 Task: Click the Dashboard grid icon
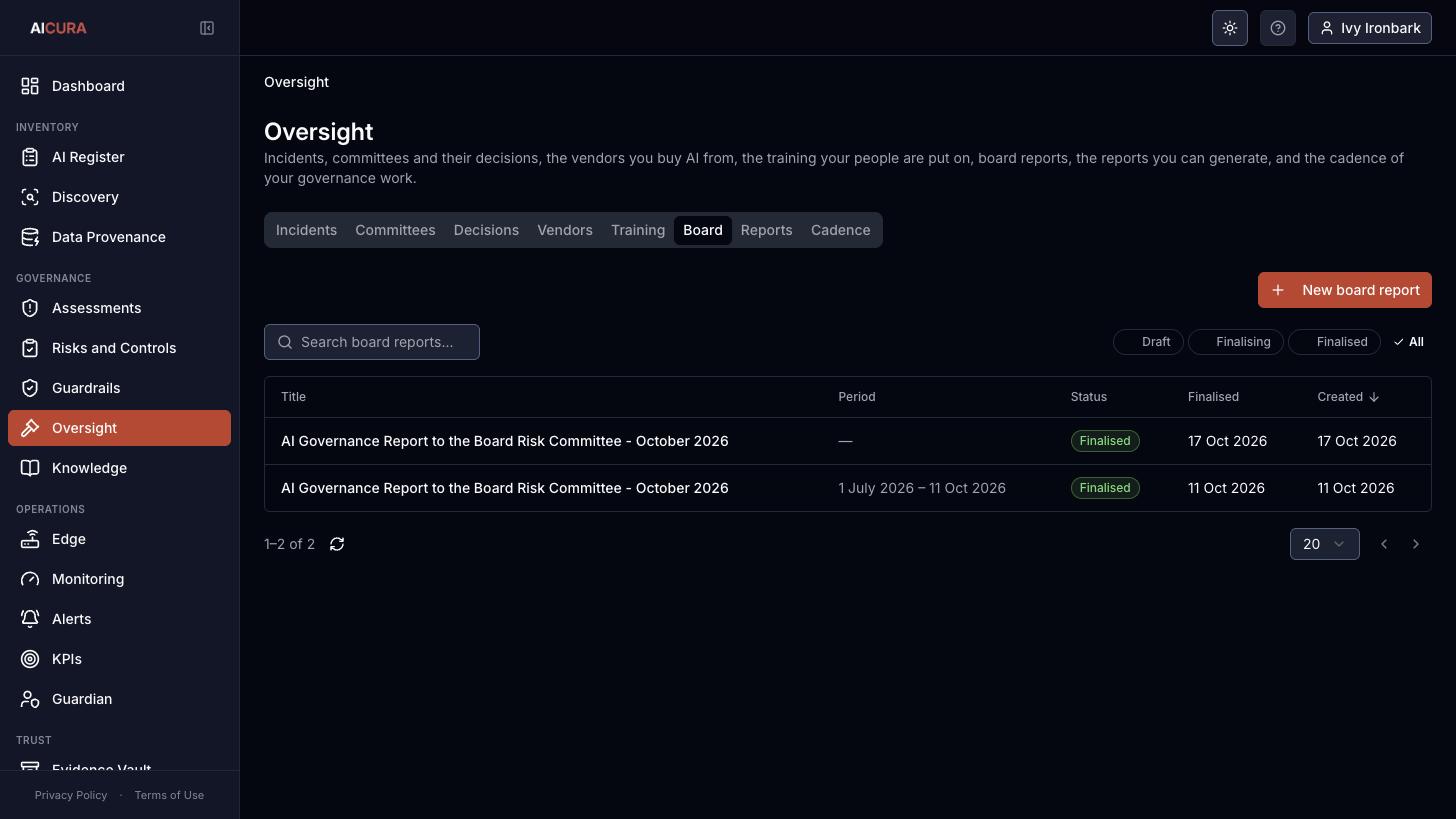click(30, 86)
